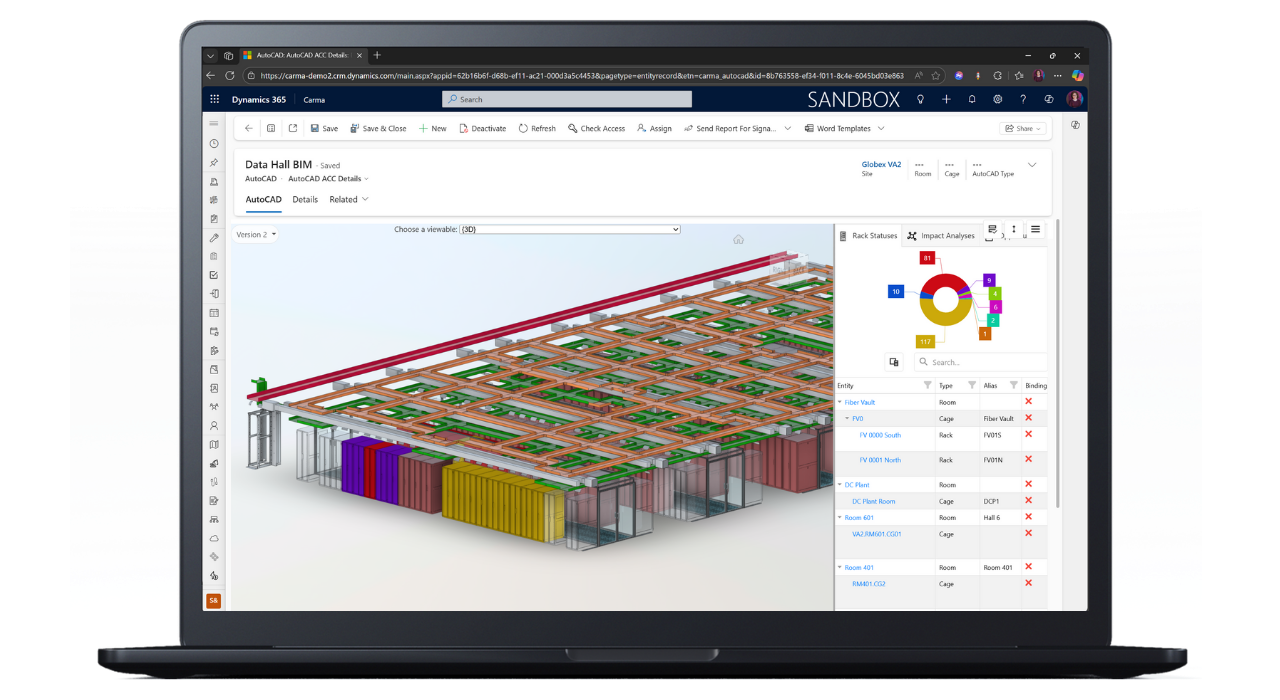Click the Search box in the Rack Statuses panel

[x=980, y=361]
